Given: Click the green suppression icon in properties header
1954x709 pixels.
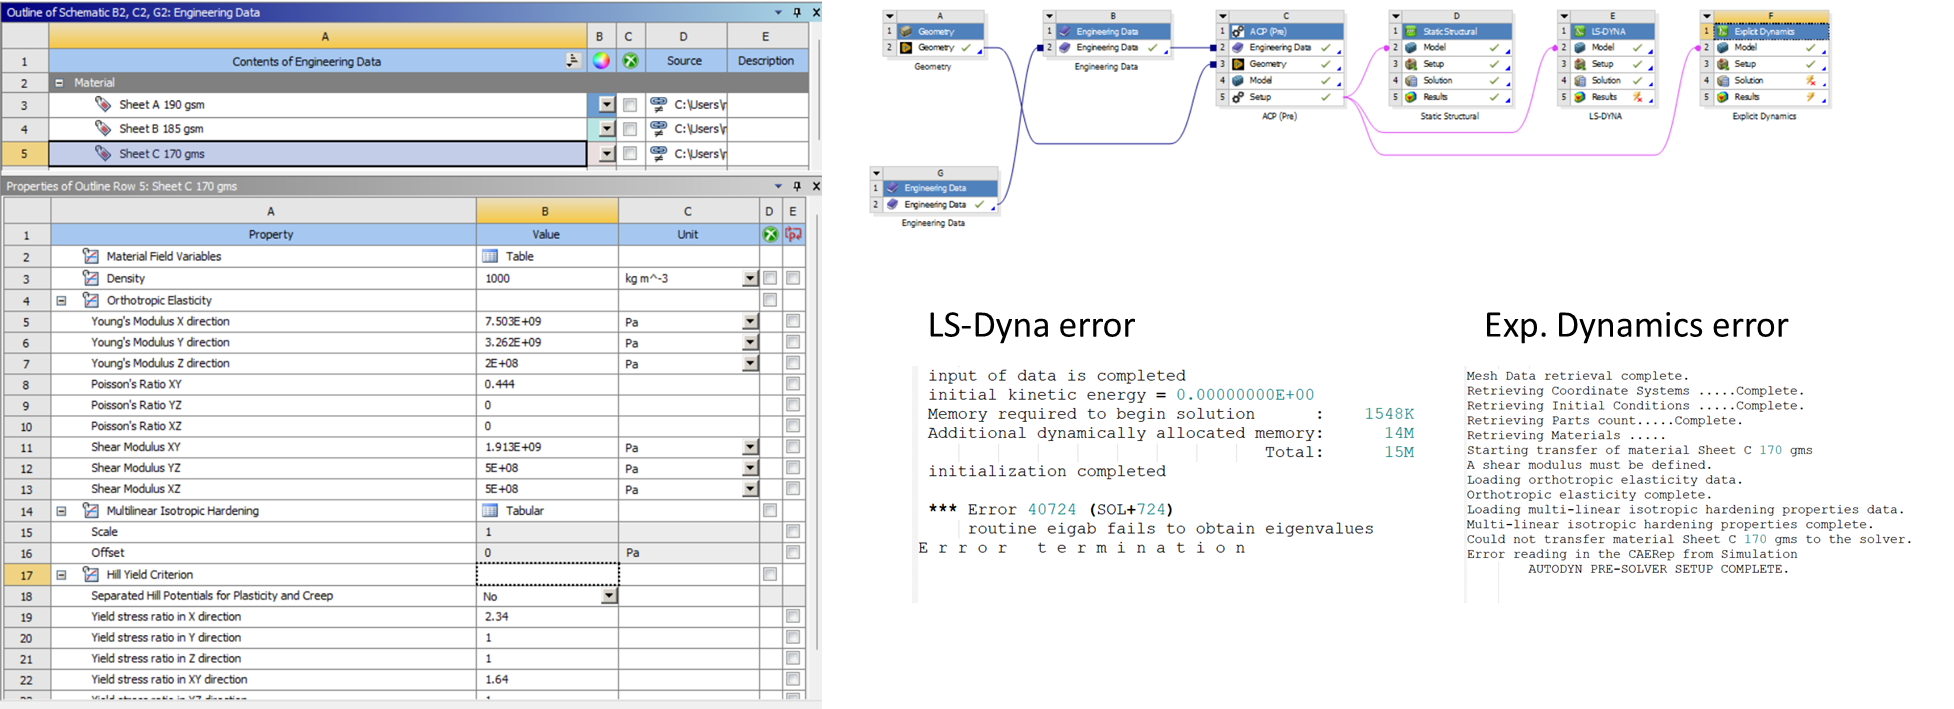Looking at the screenshot, I should 770,234.
